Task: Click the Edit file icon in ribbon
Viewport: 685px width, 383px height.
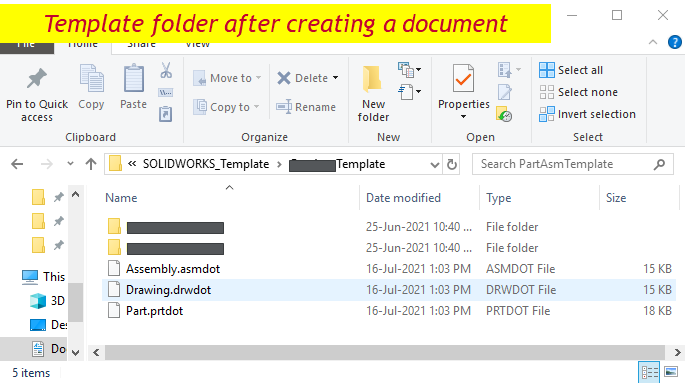Action: coord(505,92)
